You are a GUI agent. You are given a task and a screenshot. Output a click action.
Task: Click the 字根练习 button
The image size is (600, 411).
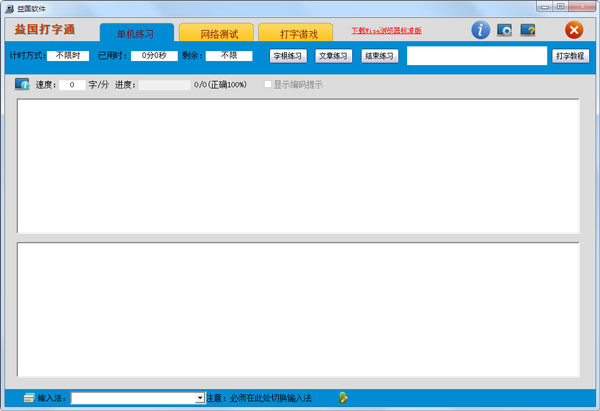tap(288, 56)
